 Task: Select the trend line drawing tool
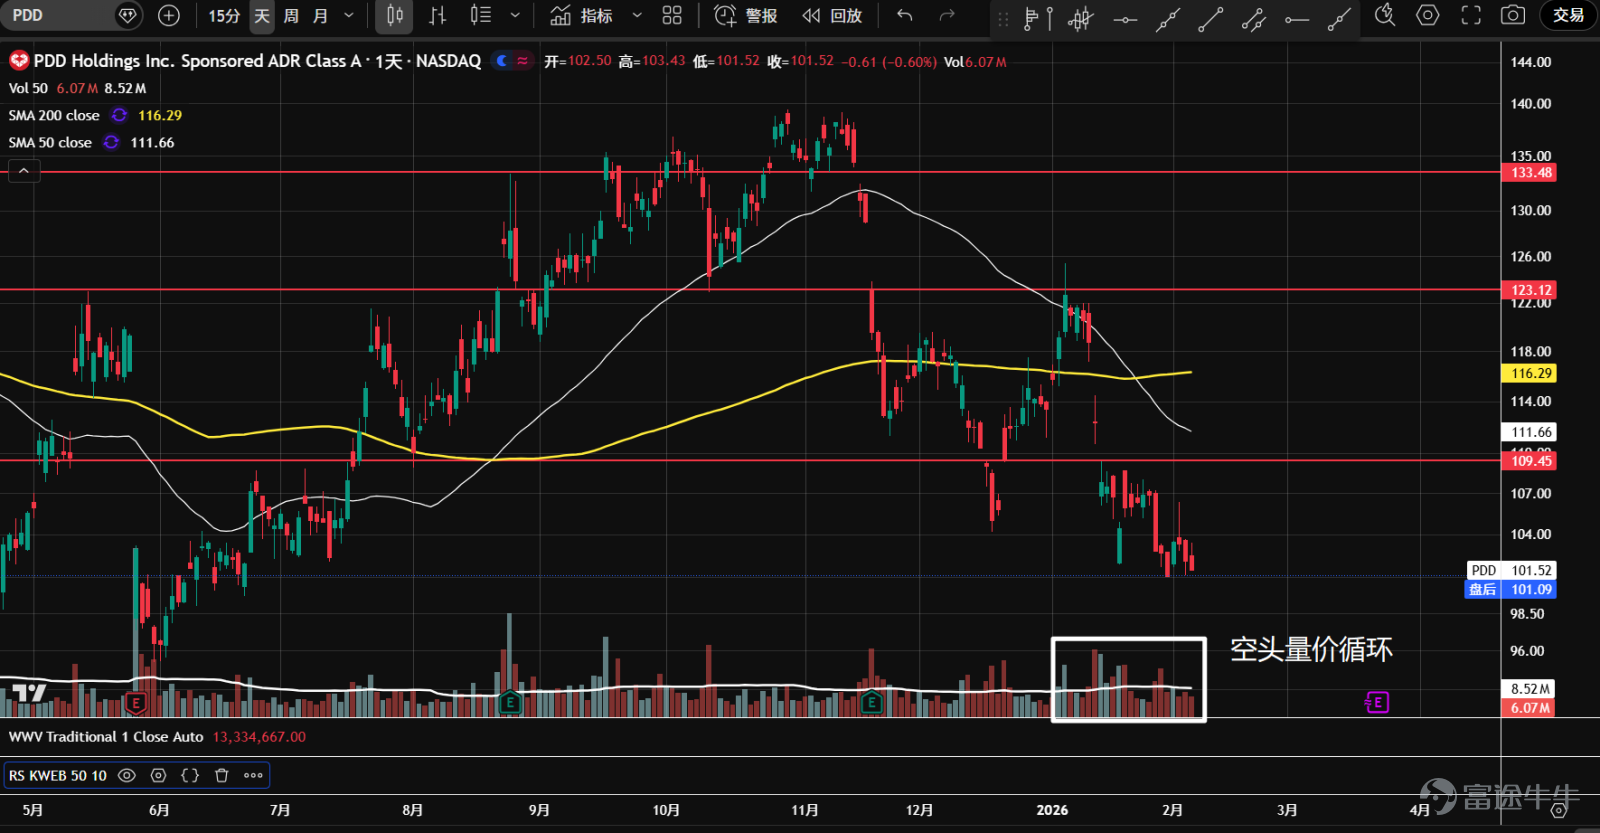(1211, 18)
